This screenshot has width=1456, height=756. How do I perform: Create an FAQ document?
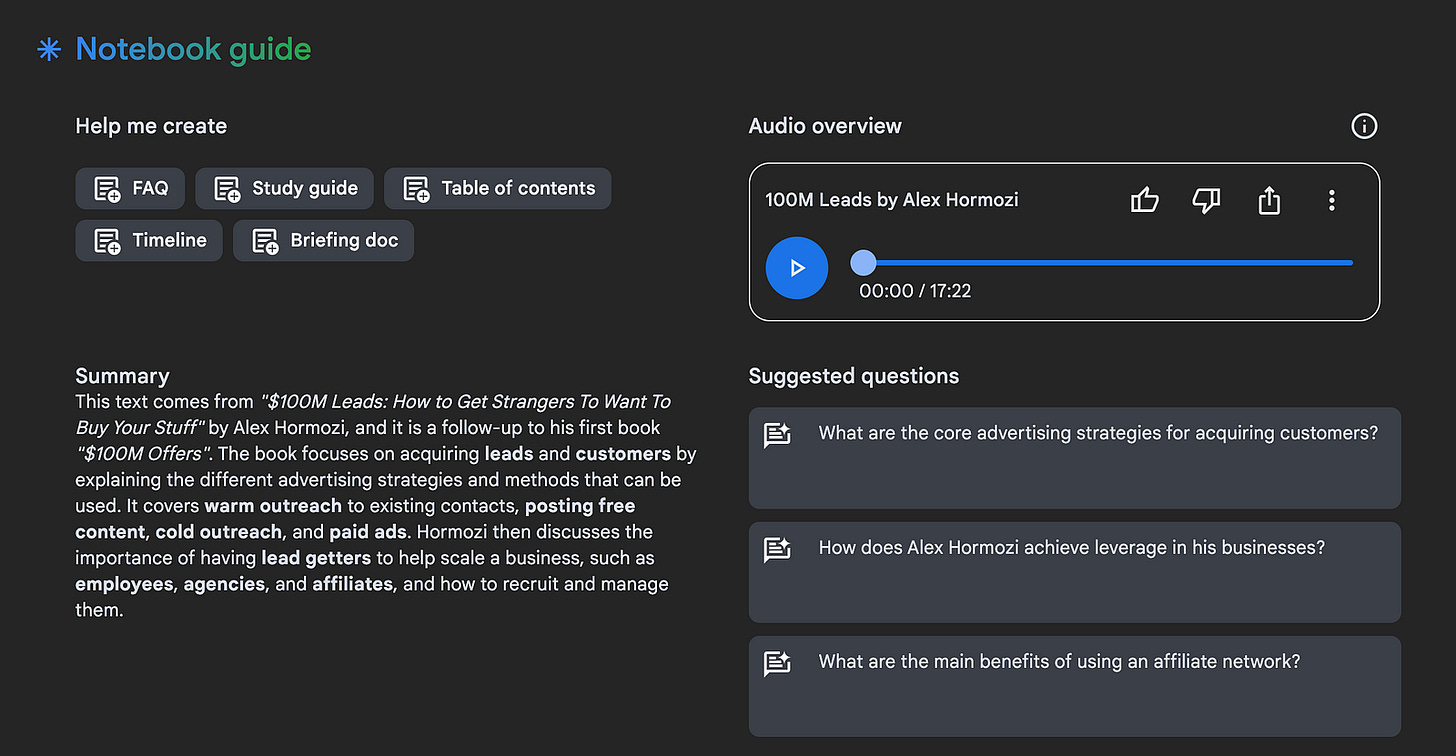point(130,188)
